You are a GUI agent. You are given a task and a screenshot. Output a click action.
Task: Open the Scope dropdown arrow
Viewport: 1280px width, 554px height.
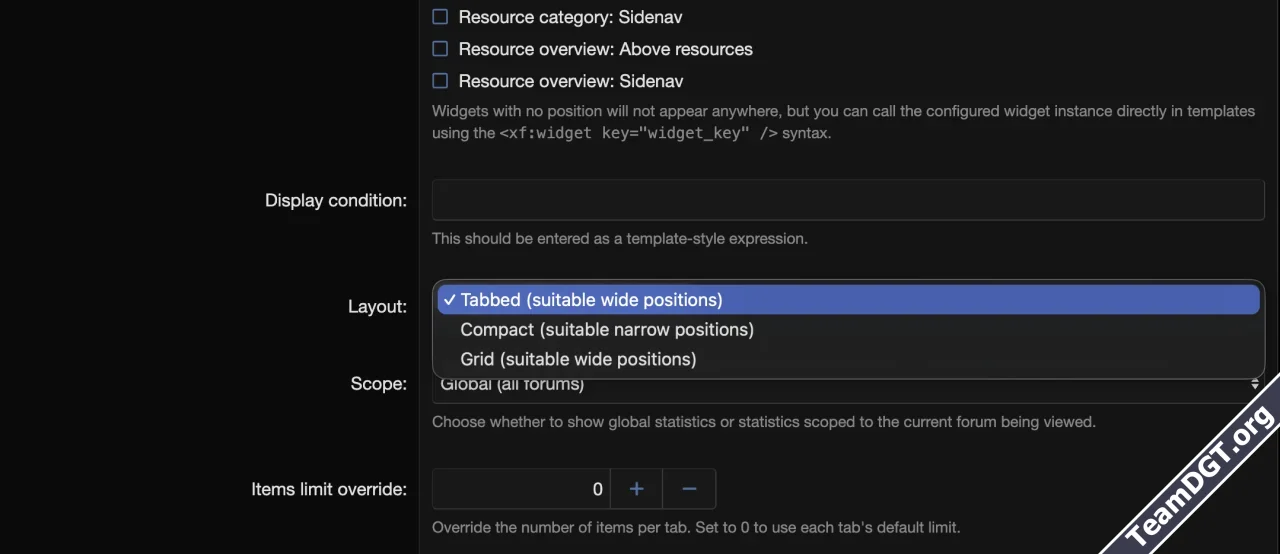click(x=1255, y=385)
